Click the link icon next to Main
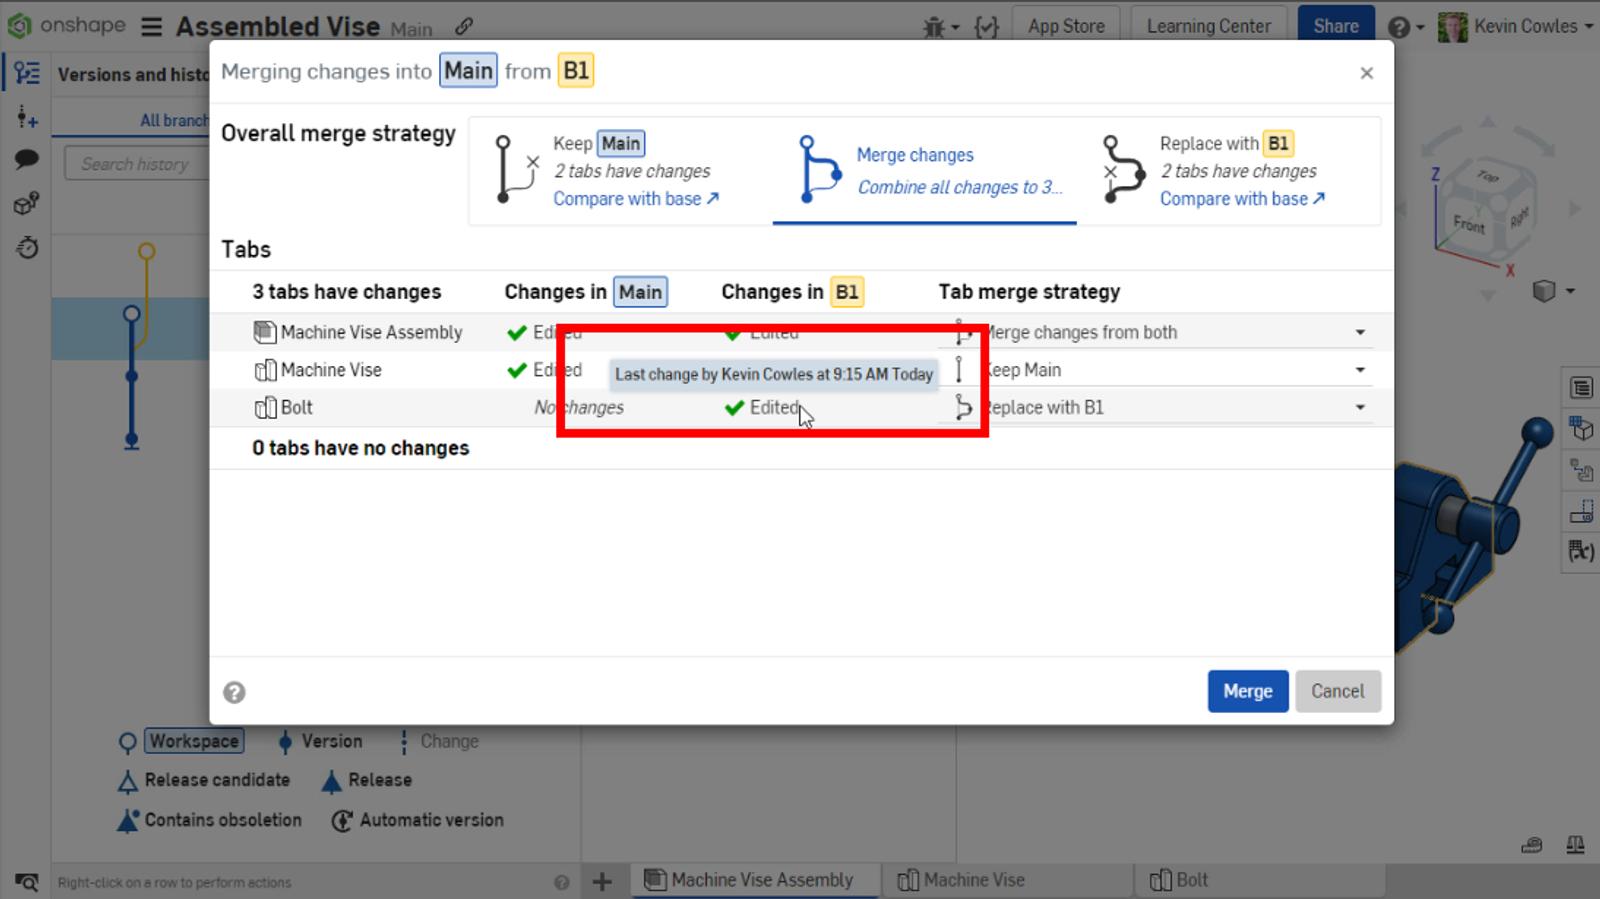The height and width of the screenshot is (899, 1600). [x=464, y=27]
